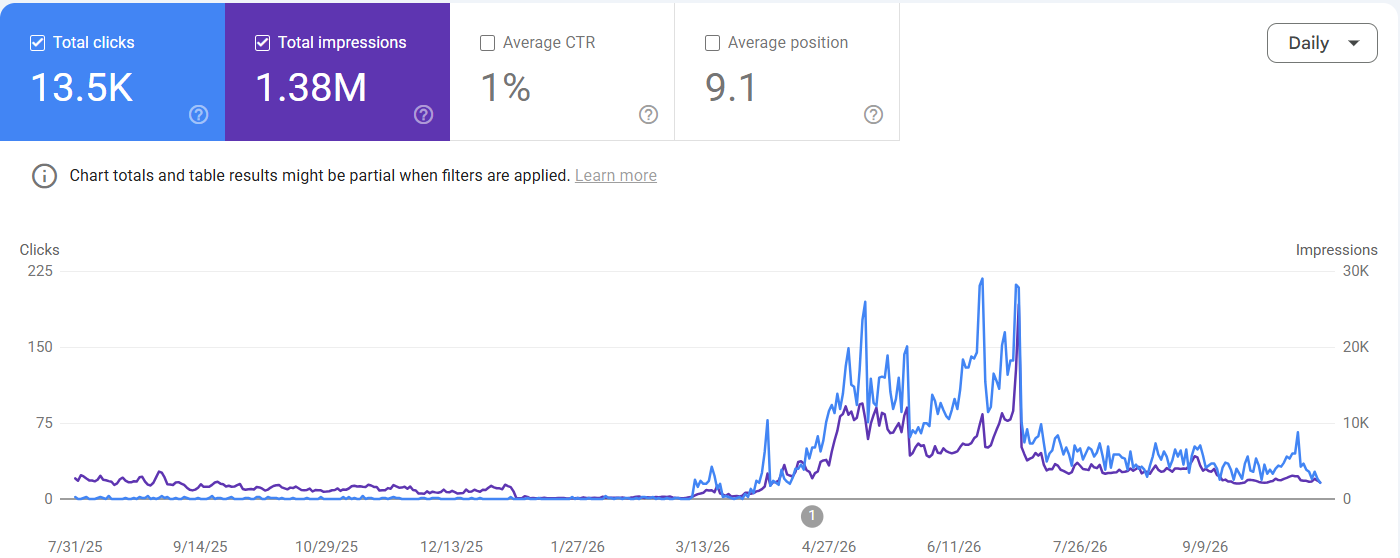Click the 10K impressions axis value
The image size is (1400, 558).
pos(1355,423)
